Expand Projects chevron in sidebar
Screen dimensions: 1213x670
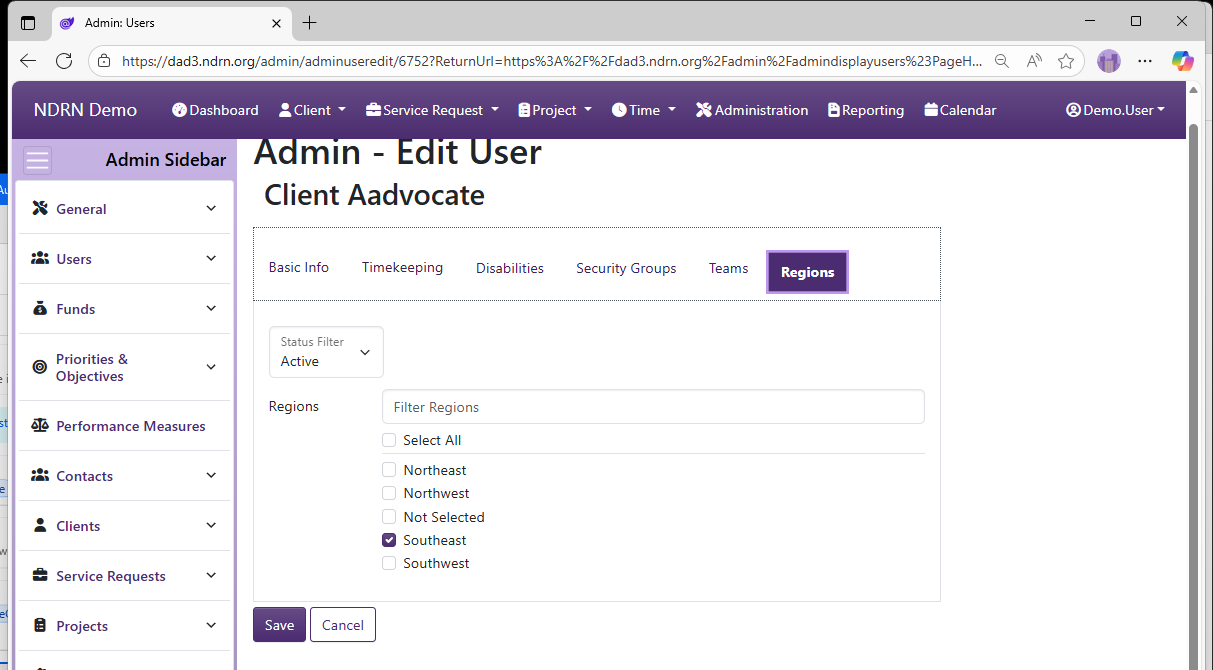pos(211,625)
